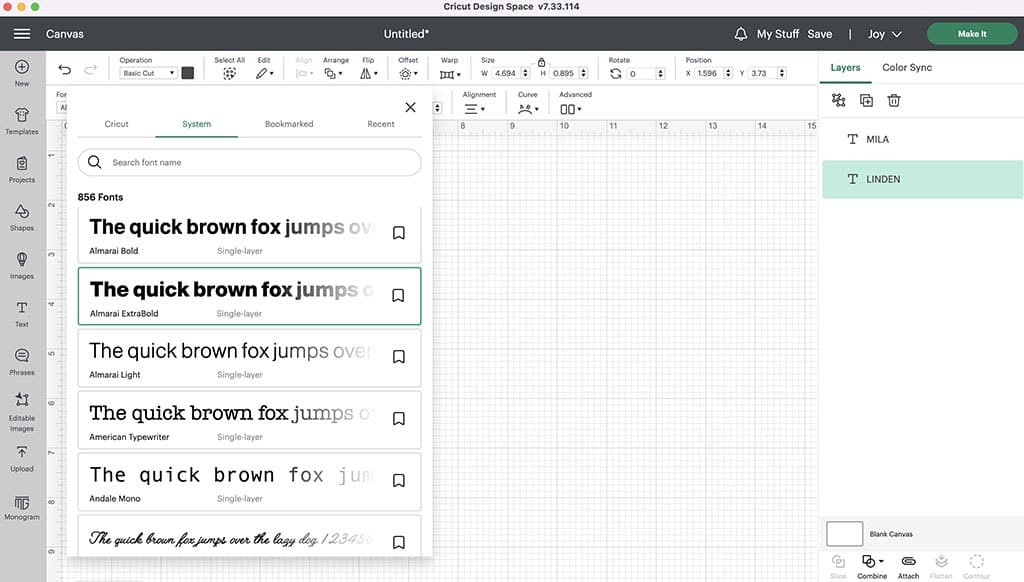
Task: Bookmark the script font in the last row
Action: [398, 542]
